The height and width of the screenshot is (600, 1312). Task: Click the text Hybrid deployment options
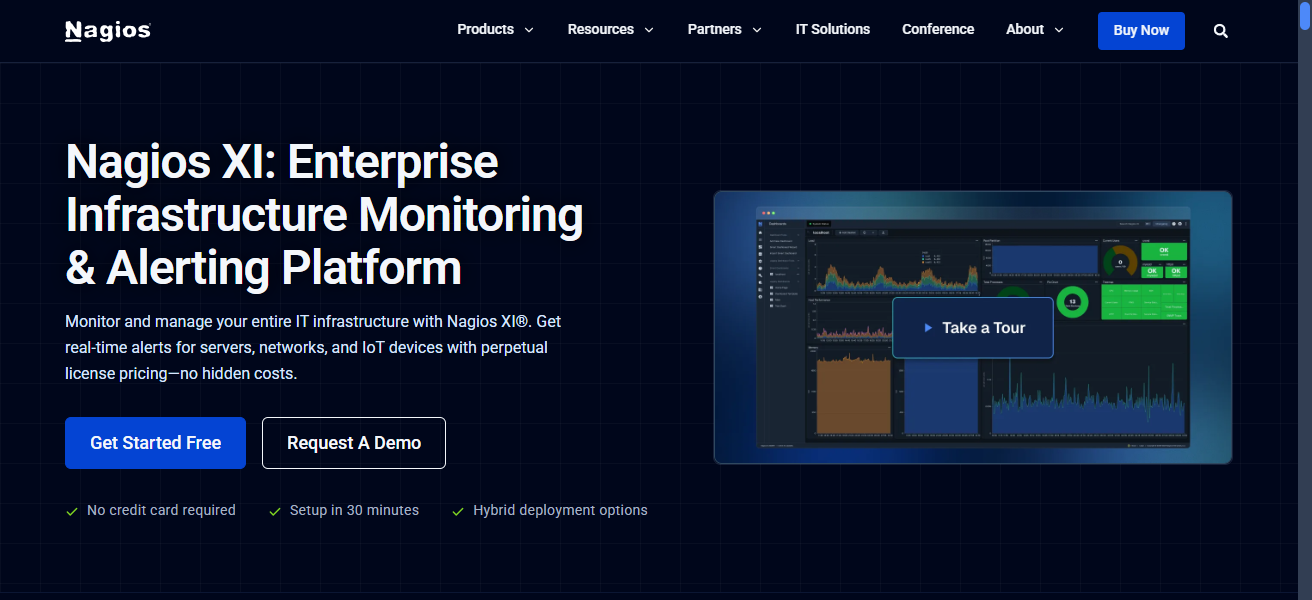pyautogui.click(x=560, y=511)
